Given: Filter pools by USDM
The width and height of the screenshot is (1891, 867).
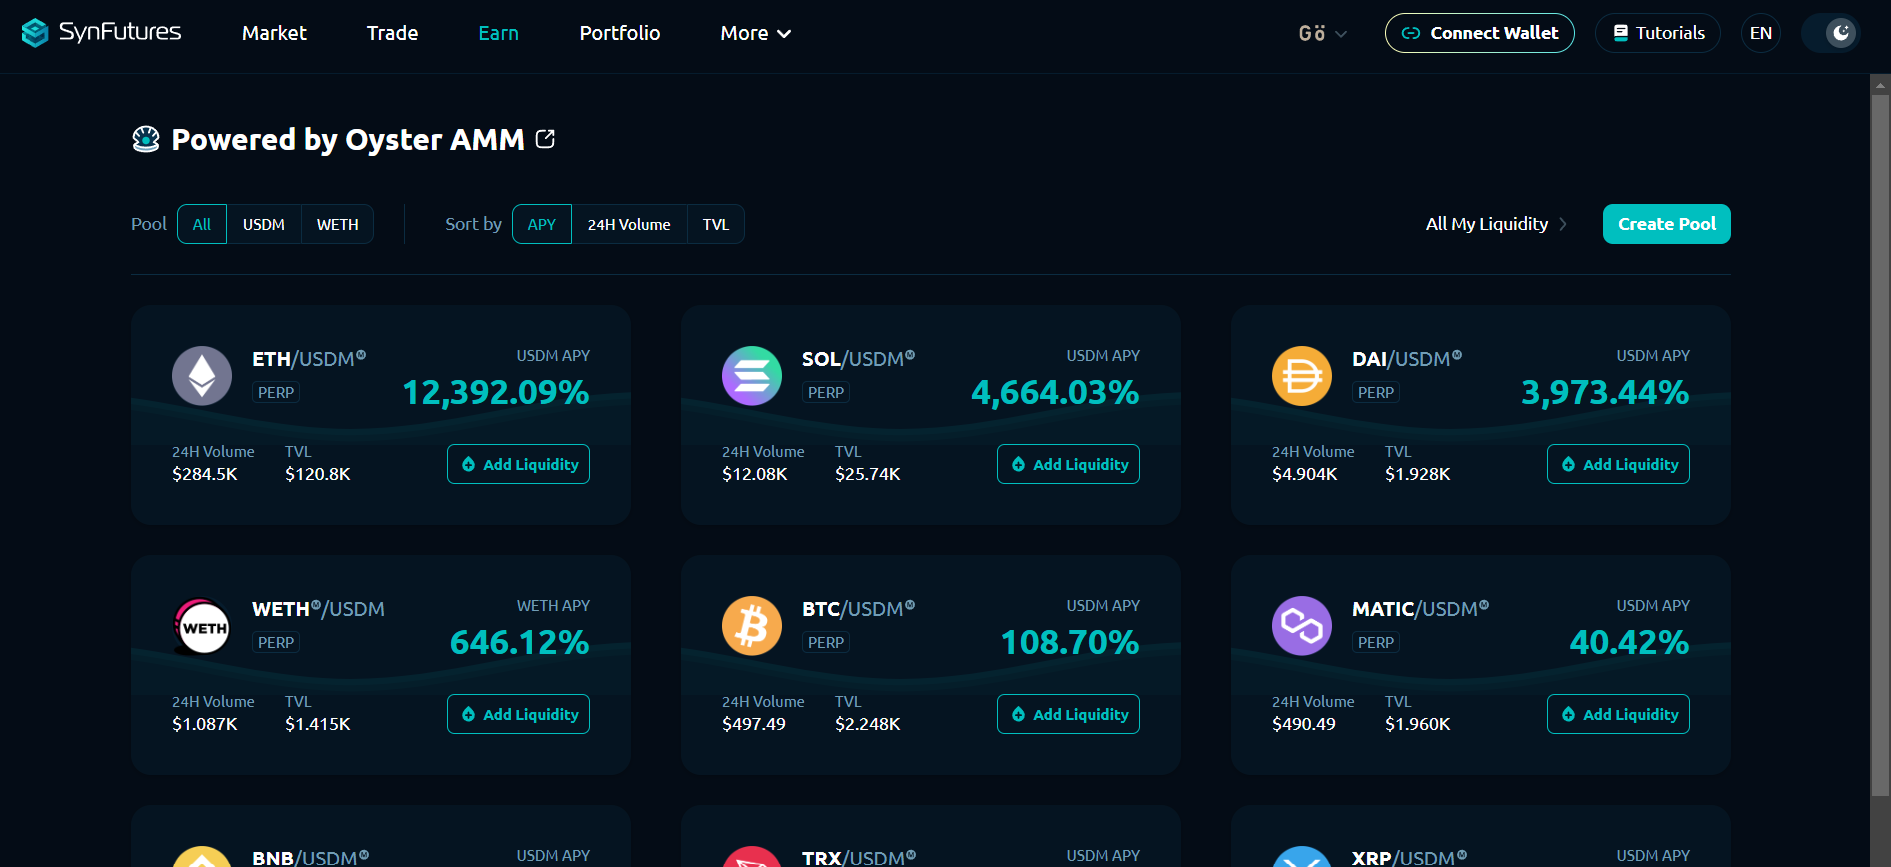Looking at the screenshot, I should coord(264,224).
